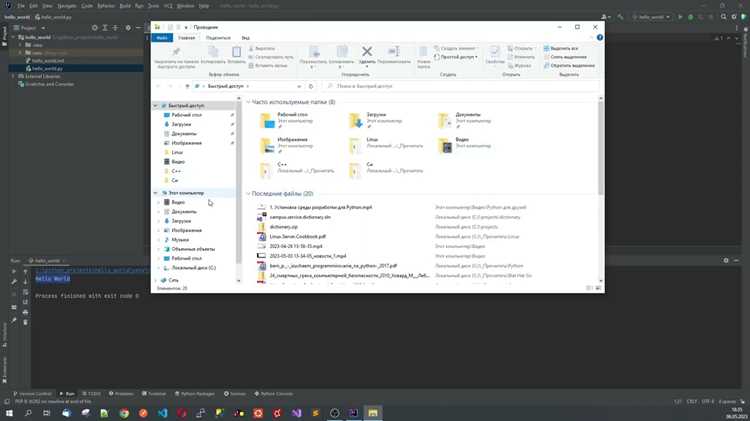Open Visual Studio Code from the taskbar
Screen dimensions: 750x421
pos(163,413)
